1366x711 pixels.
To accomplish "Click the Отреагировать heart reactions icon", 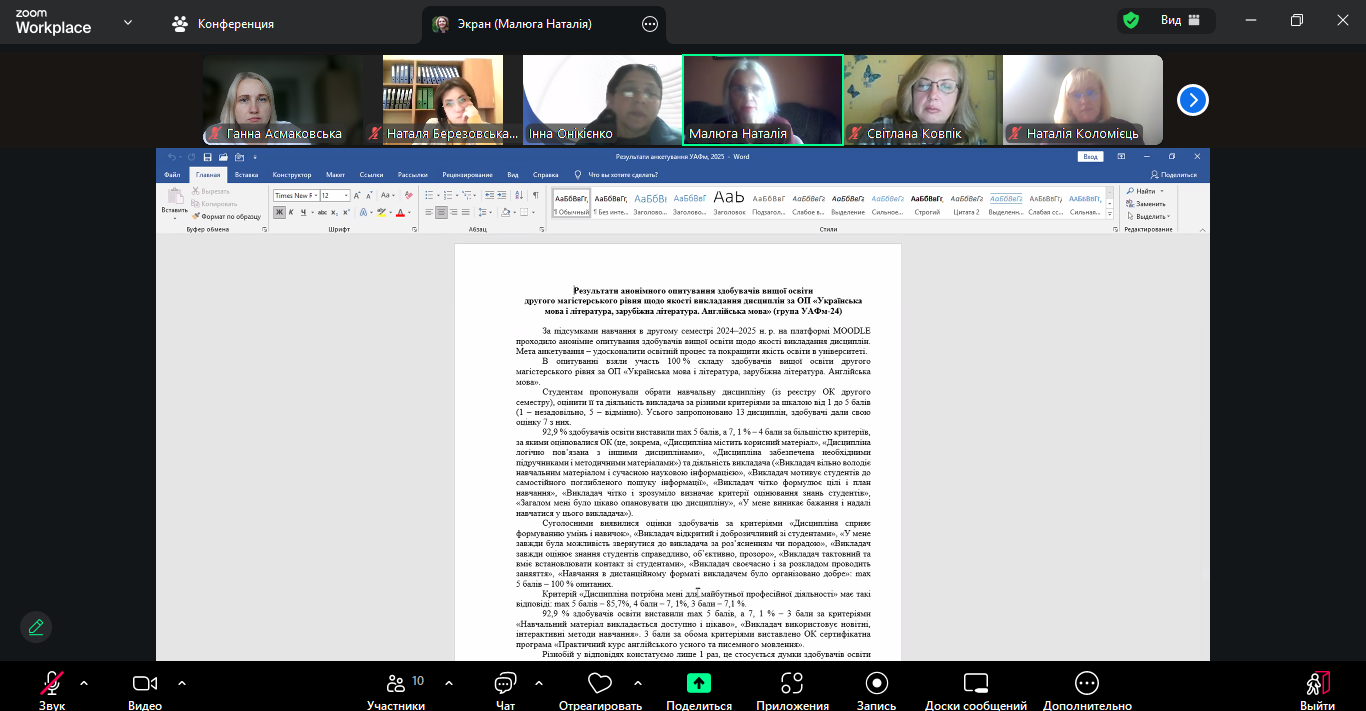I will tap(600, 684).
